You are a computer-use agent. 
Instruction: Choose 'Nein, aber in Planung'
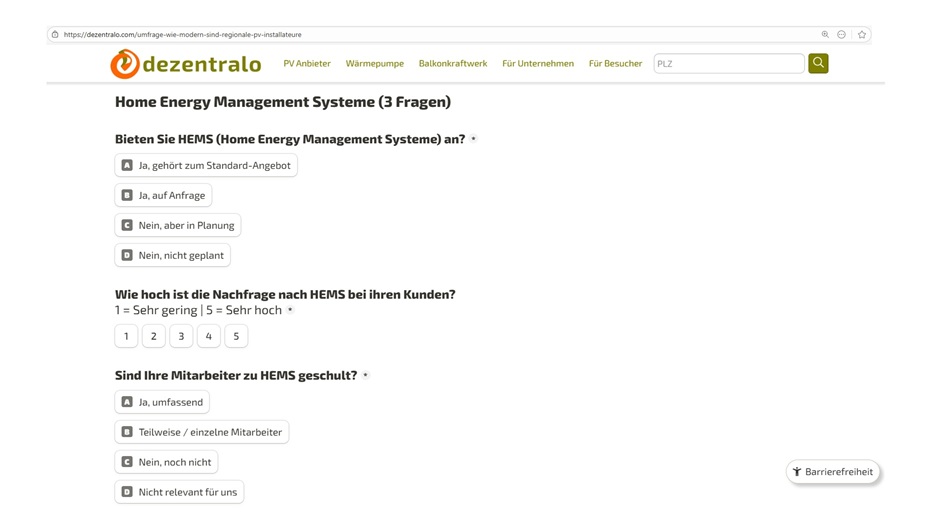click(178, 226)
